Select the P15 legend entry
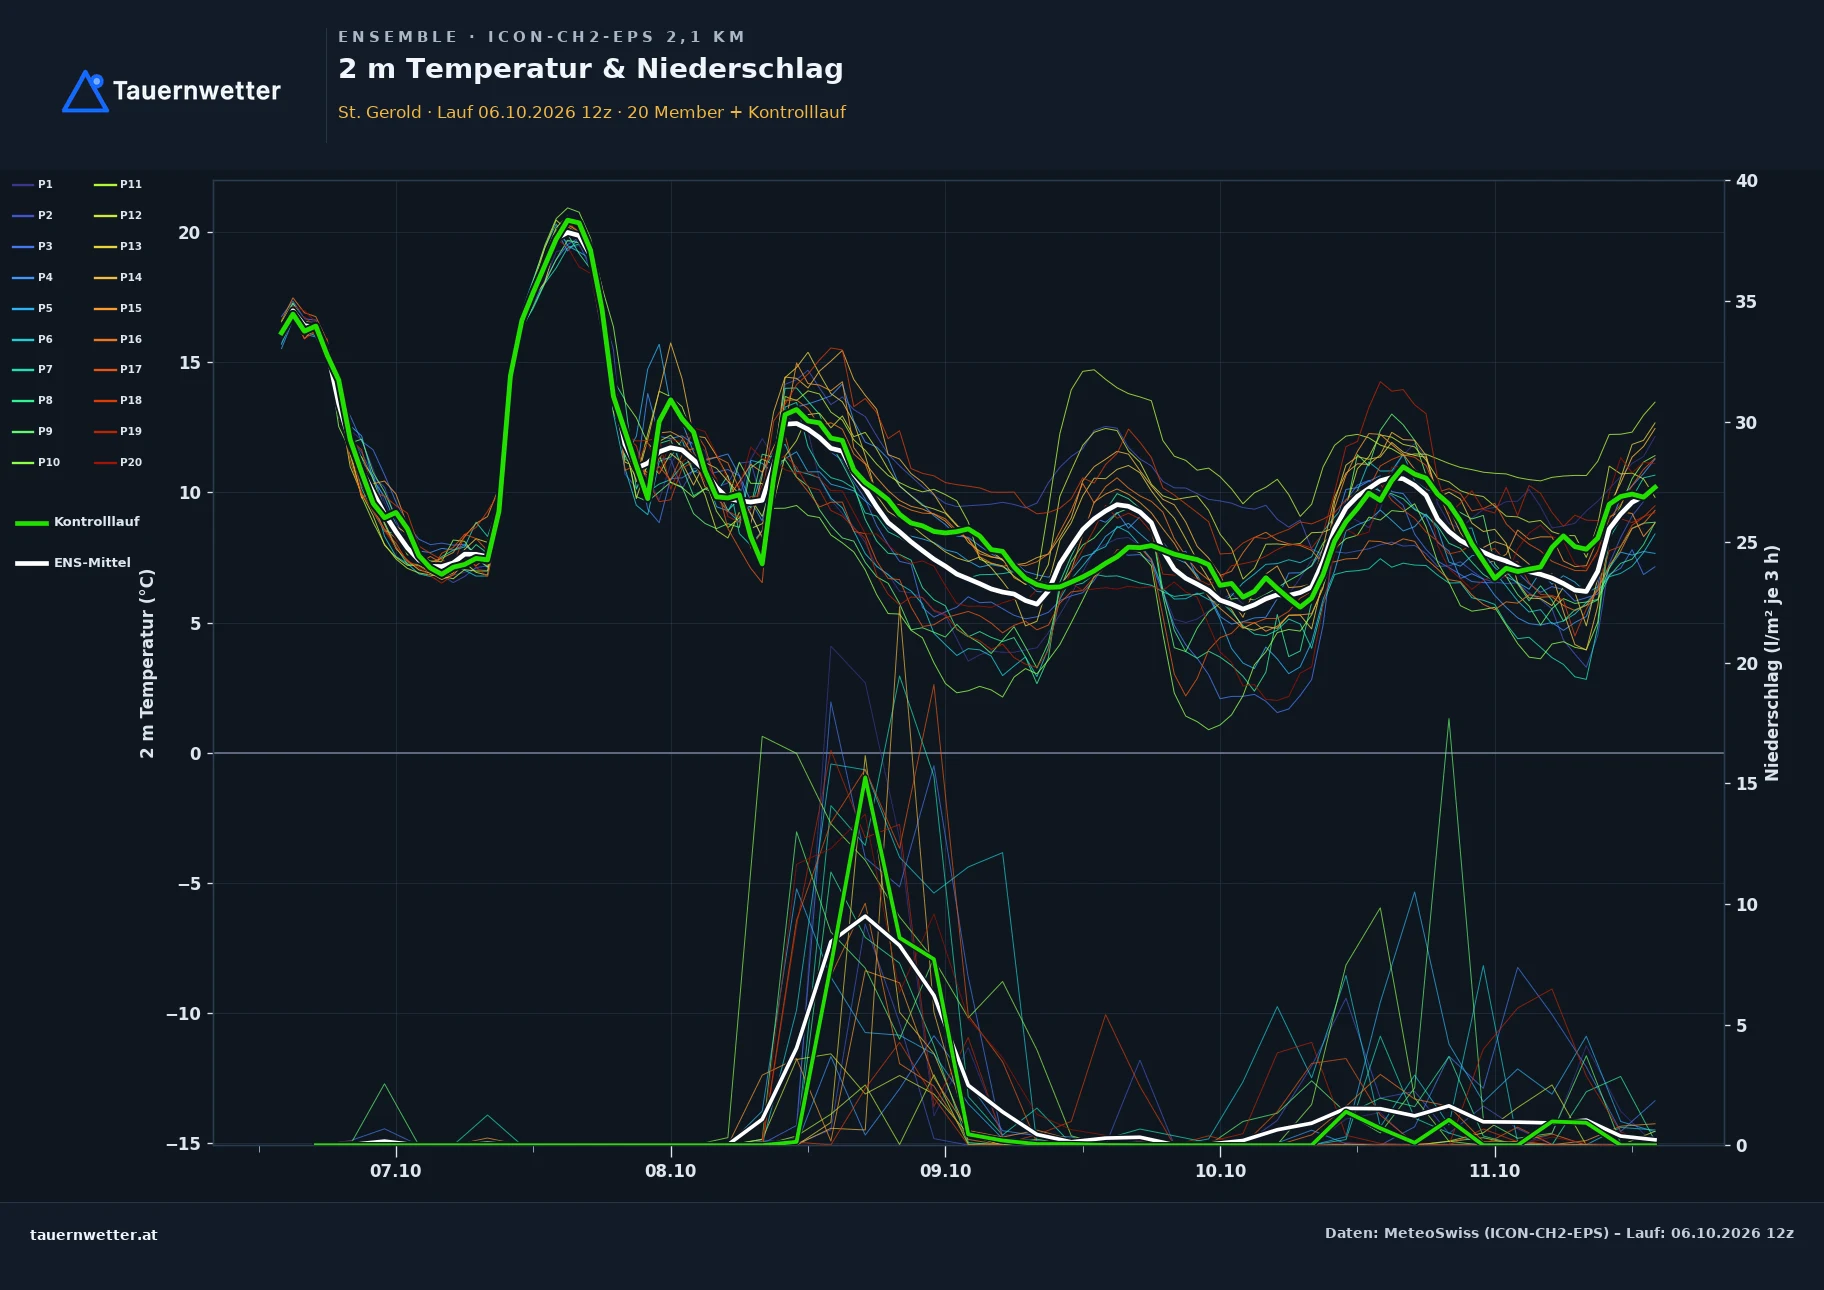The width and height of the screenshot is (1824, 1290). 118,308
